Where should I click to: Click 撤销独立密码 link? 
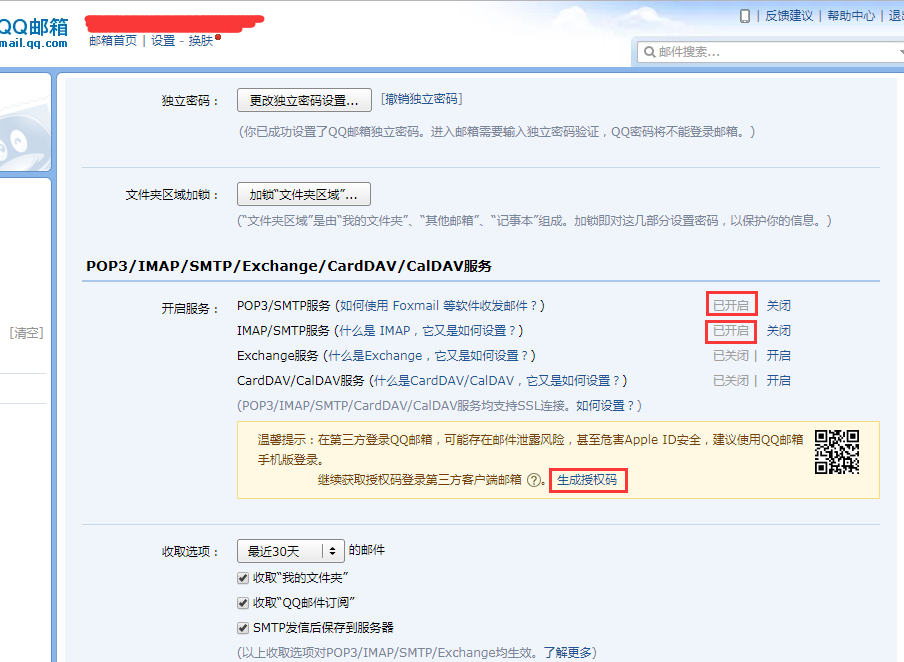pos(421,99)
